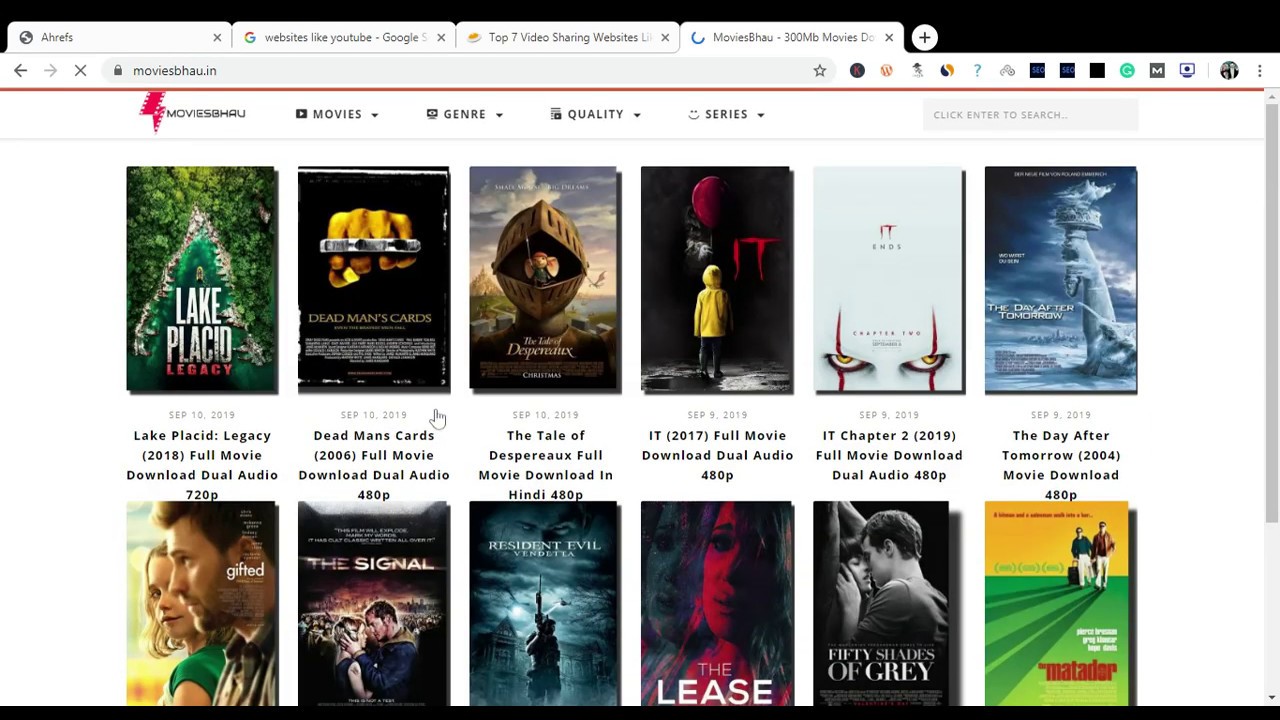Image resolution: width=1280 pixels, height=720 pixels.
Task: Open The Day After Tomorrow poster
Action: [1061, 280]
